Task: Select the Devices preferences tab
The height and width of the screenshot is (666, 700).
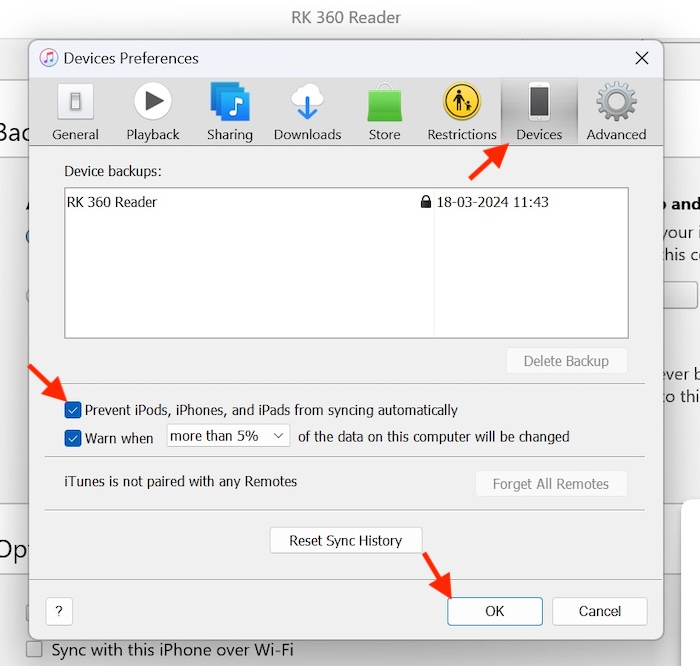Action: pos(539,112)
